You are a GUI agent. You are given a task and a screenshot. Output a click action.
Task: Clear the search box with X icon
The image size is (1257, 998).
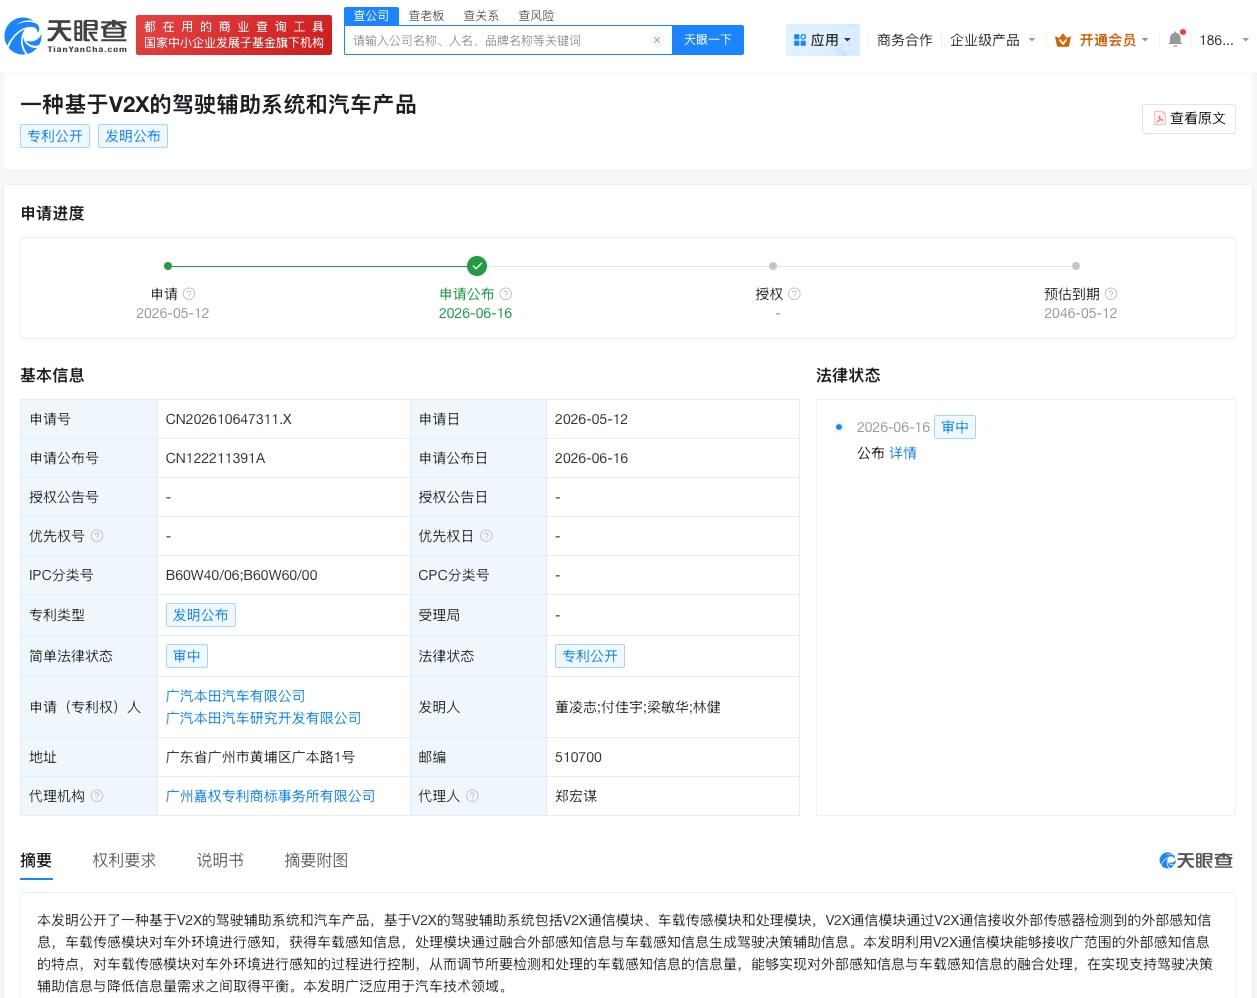pos(657,40)
